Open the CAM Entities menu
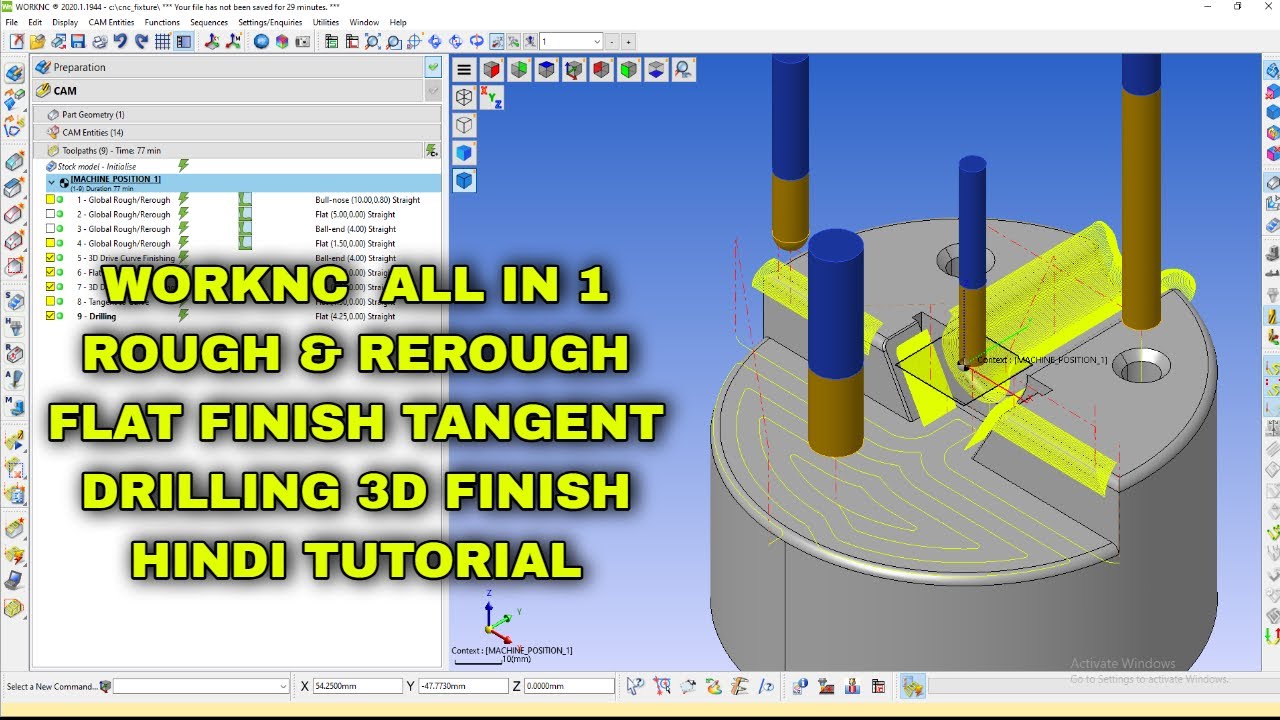 [x=111, y=22]
